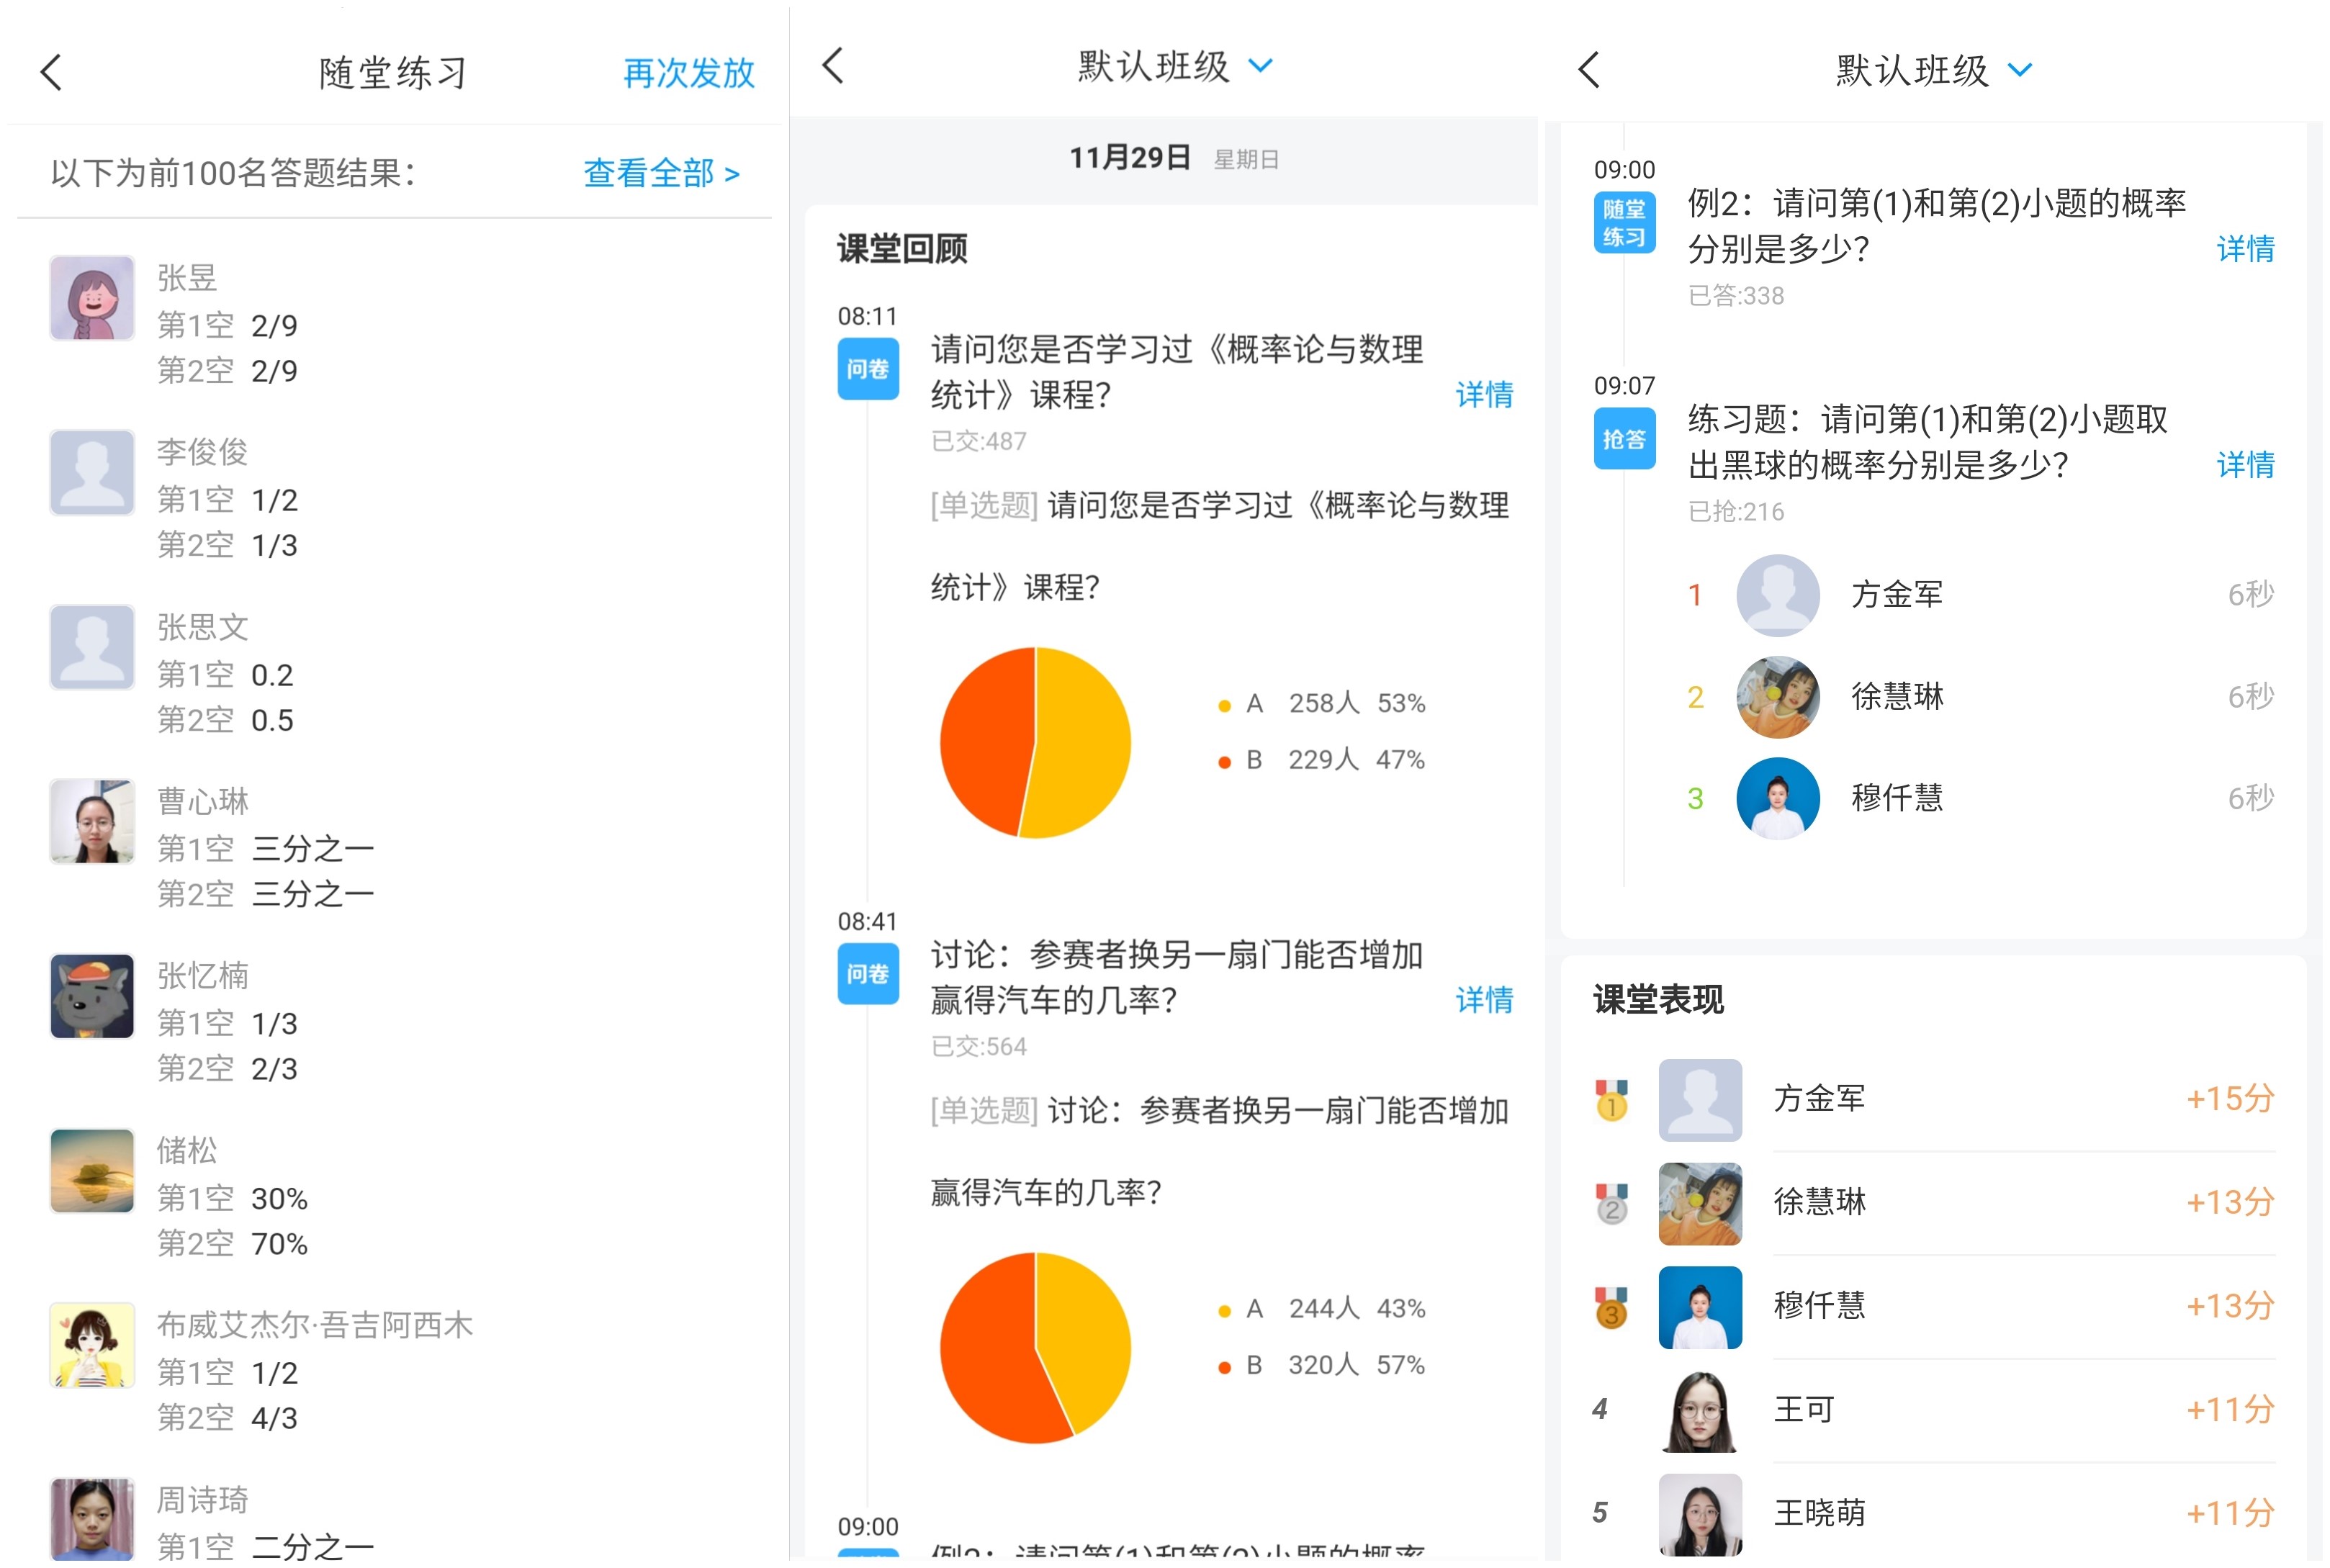The height and width of the screenshot is (1568, 2330).
Task: Open 查看全部 results link
Action: click(662, 174)
